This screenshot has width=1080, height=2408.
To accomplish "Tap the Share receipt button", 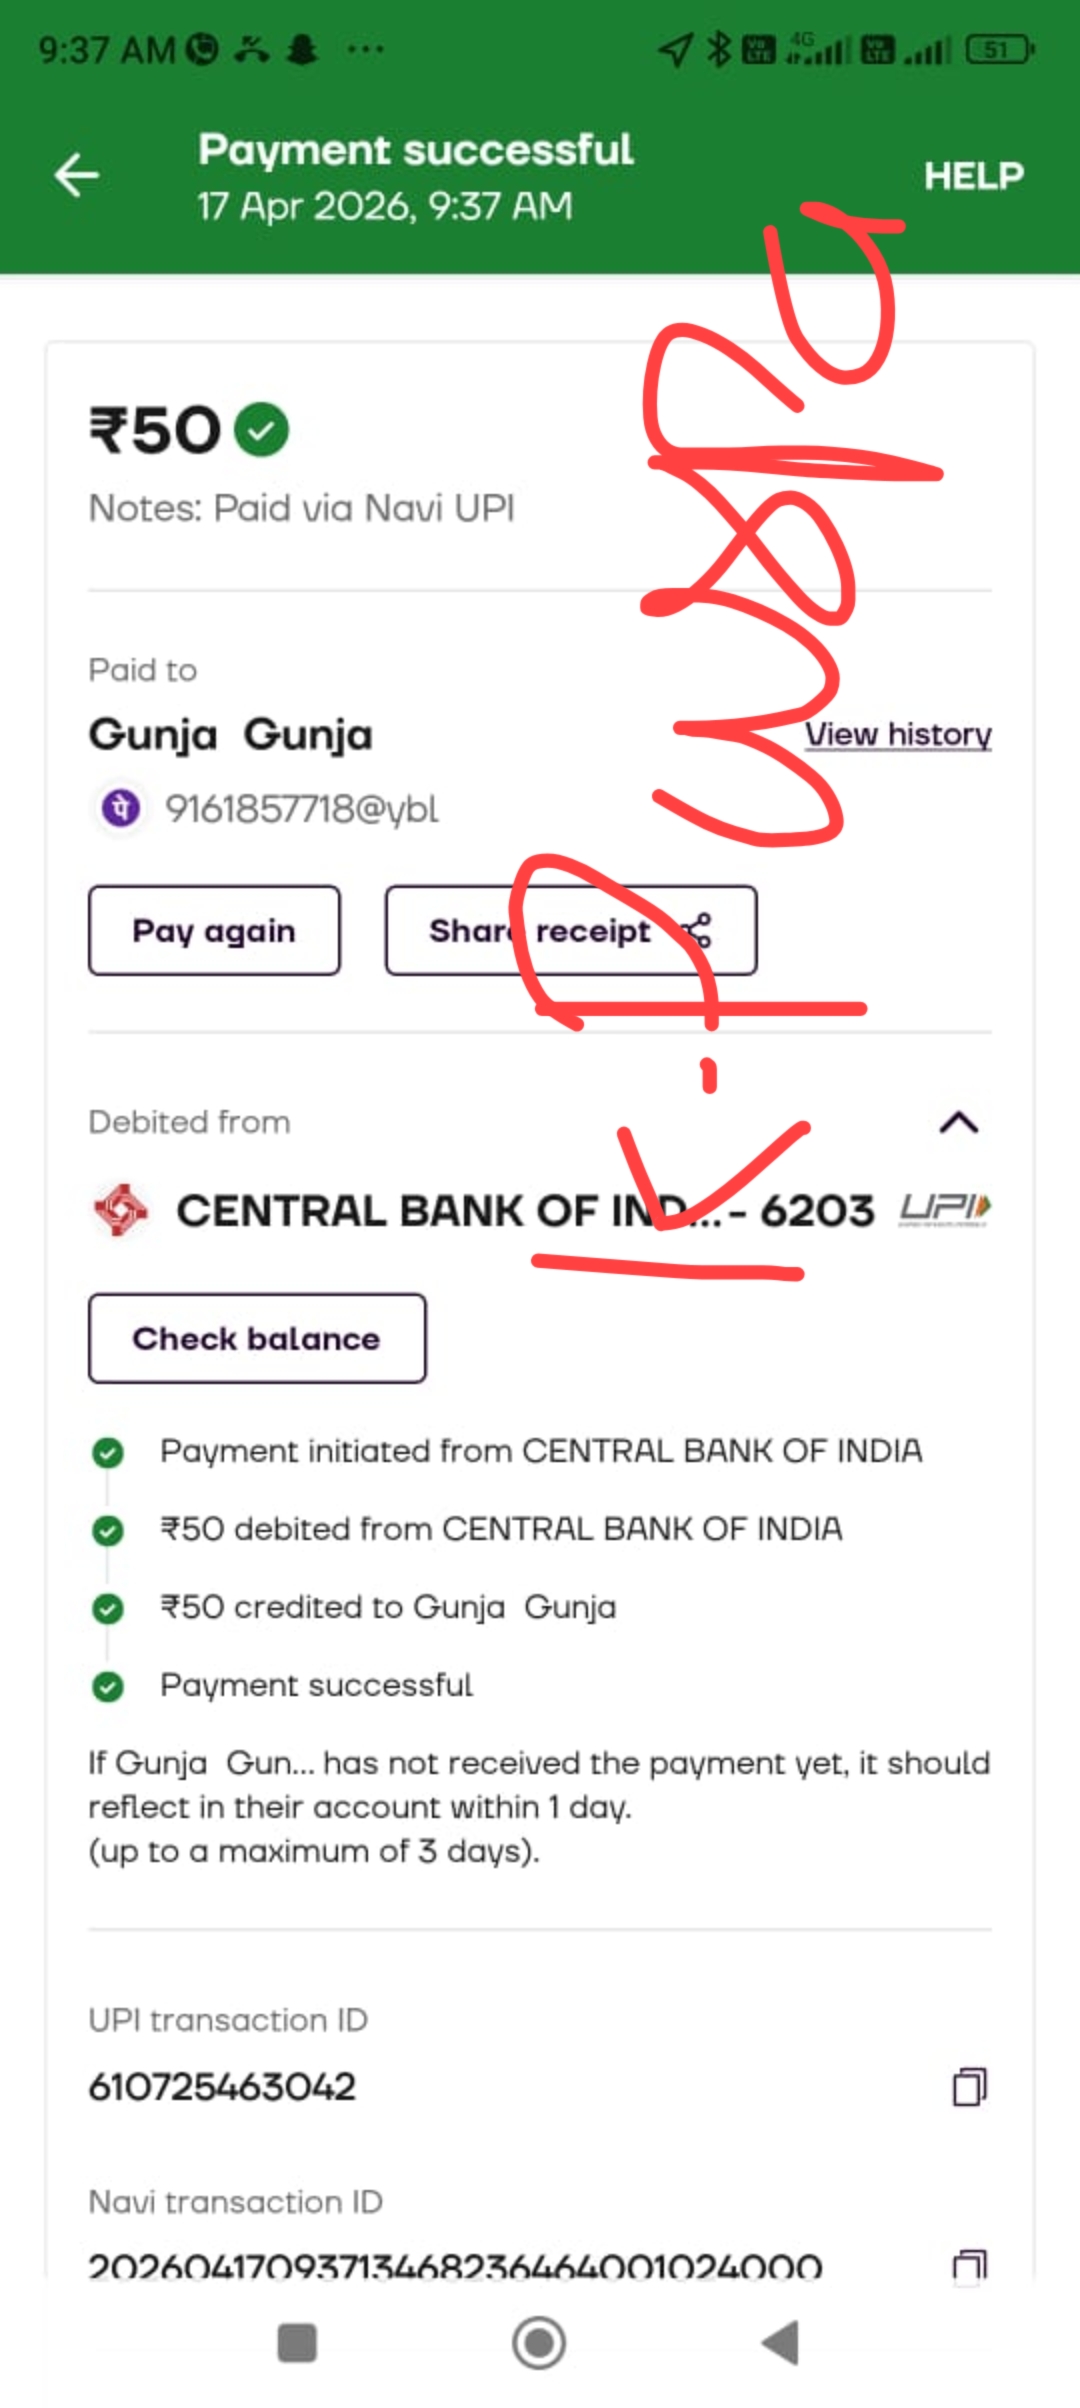I will coord(570,930).
